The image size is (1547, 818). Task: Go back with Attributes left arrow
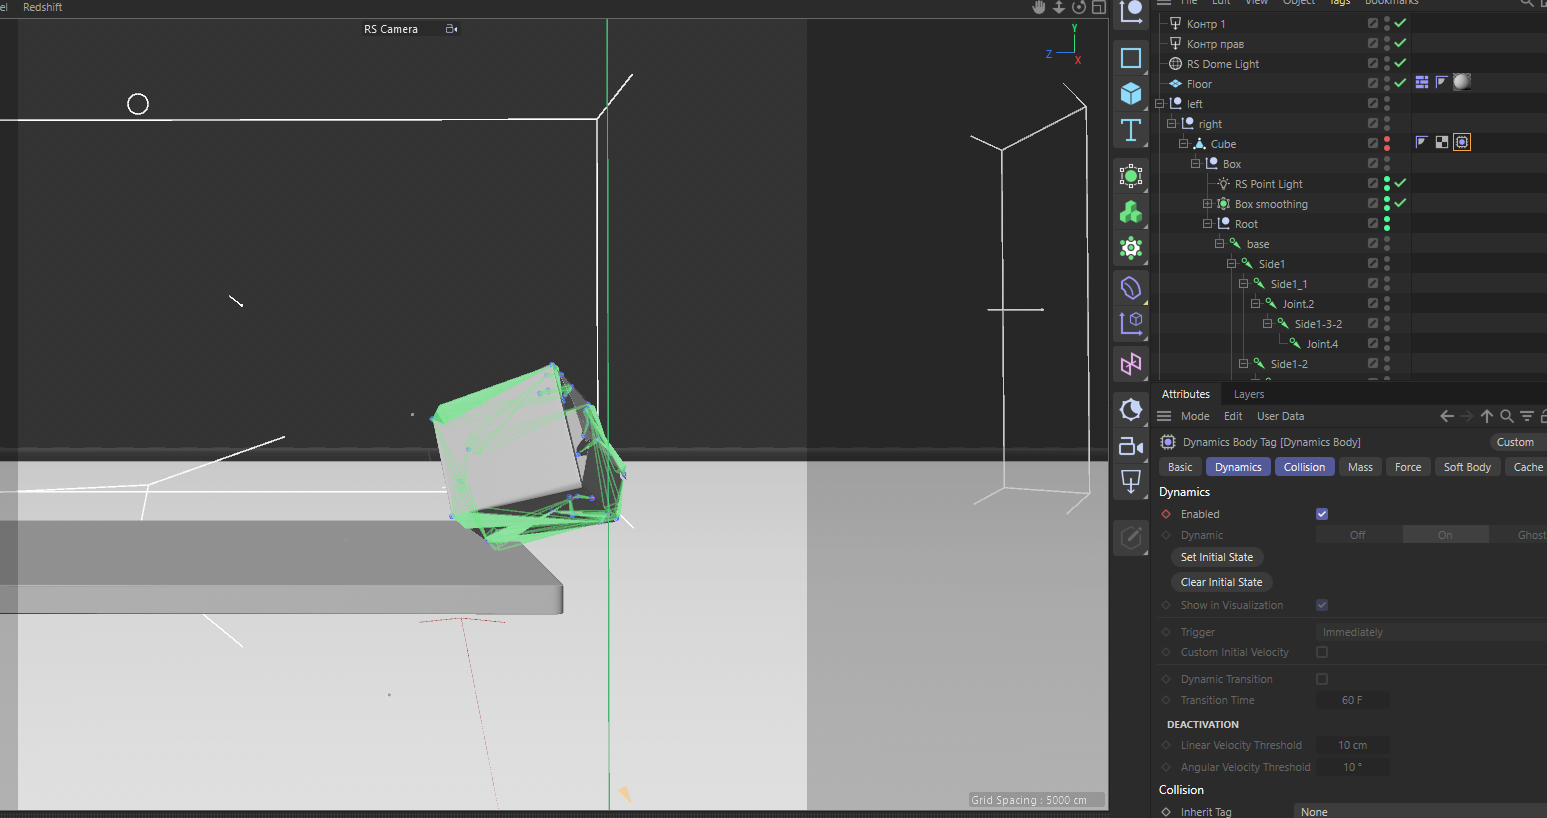[1447, 416]
